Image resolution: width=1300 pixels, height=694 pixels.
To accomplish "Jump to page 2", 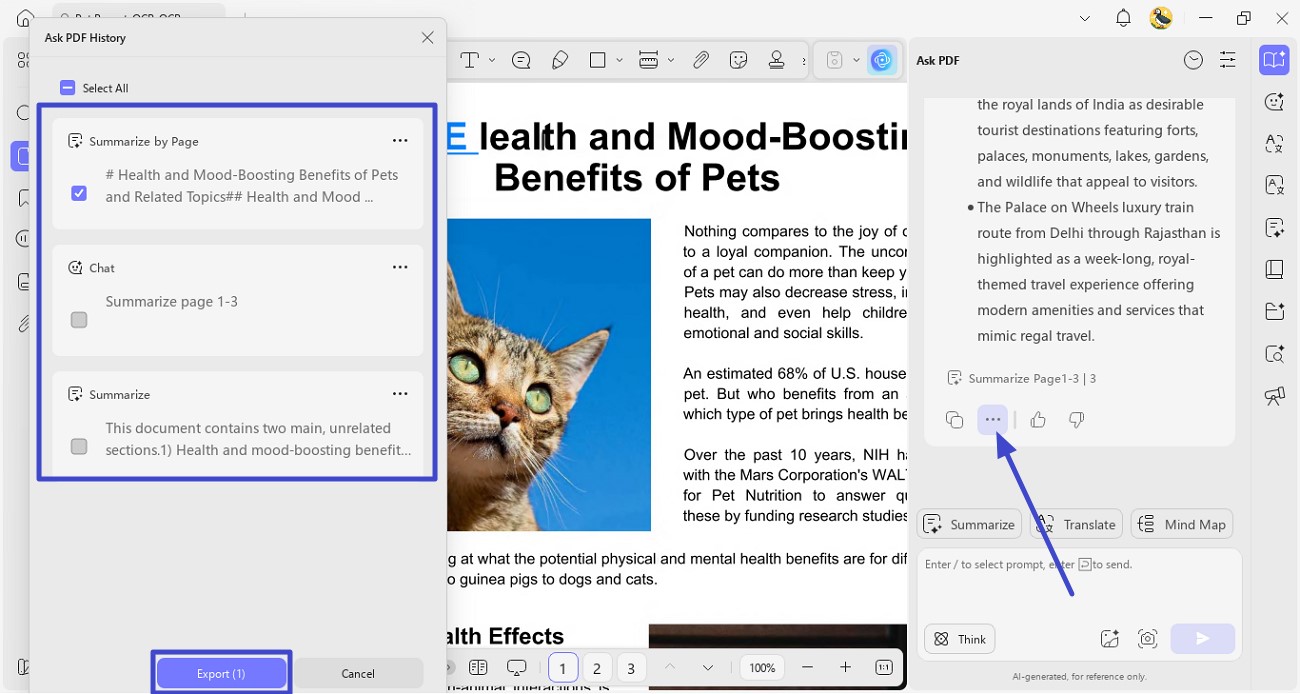I will pyautogui.click(x=597, y=668).
